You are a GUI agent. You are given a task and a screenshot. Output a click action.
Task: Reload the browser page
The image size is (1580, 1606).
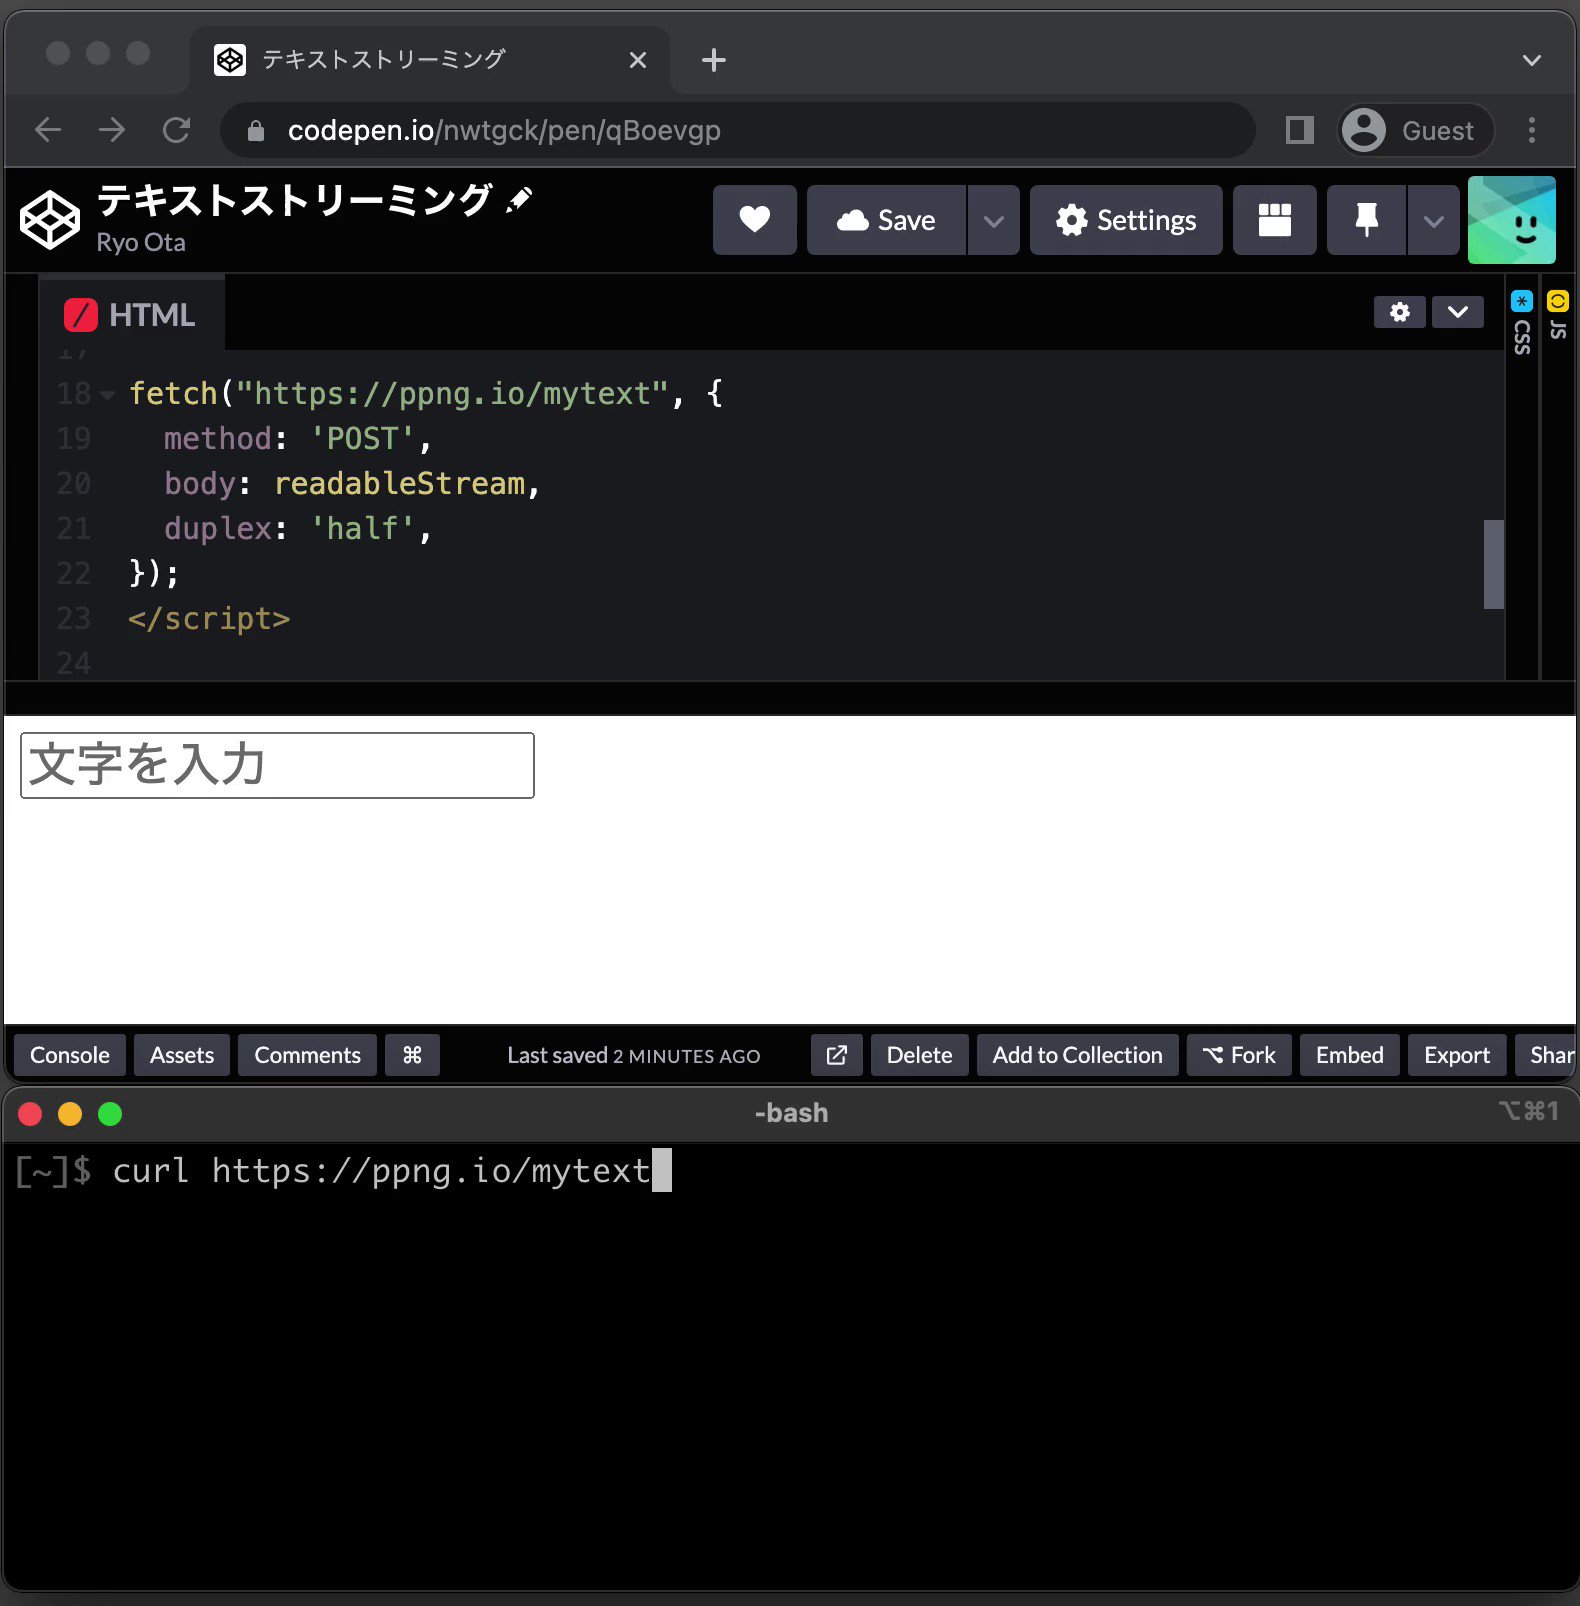tap(177, 130)
